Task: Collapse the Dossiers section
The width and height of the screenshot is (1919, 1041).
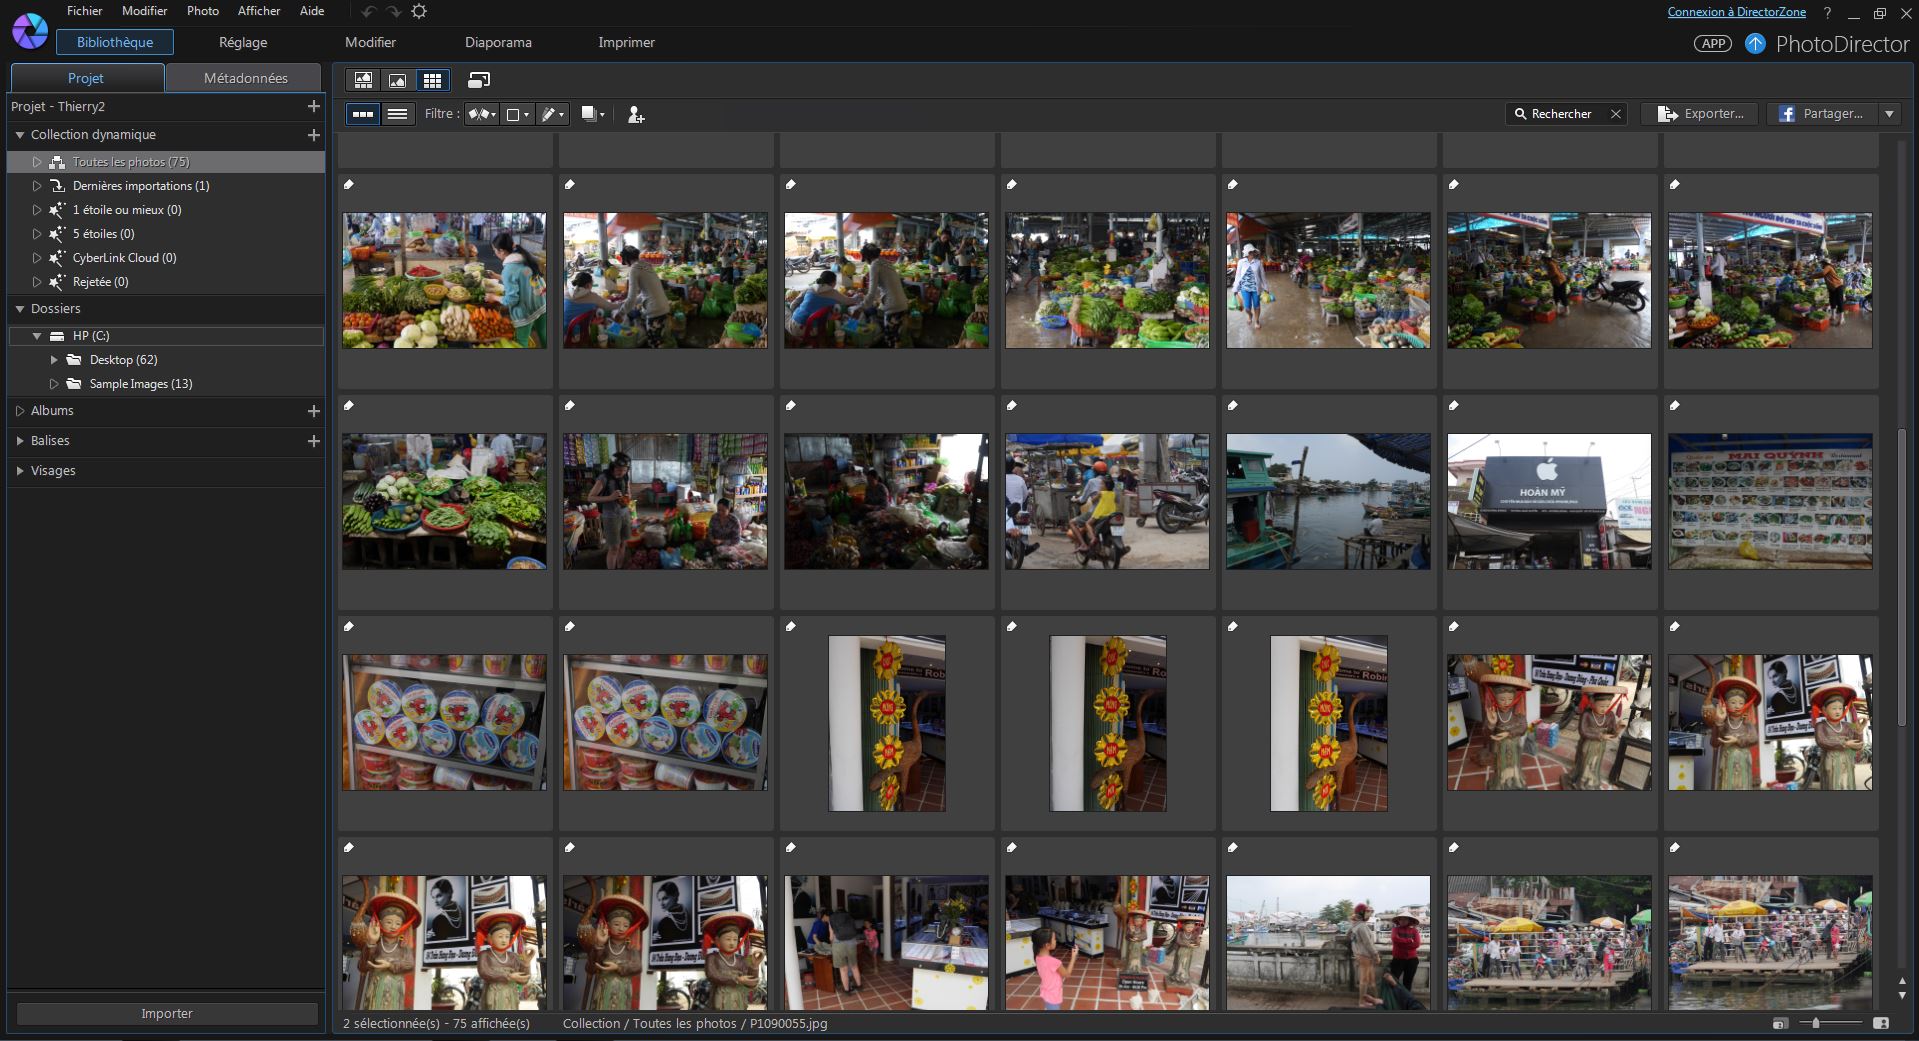Action: pyautogui.click(x=19, y=309)
